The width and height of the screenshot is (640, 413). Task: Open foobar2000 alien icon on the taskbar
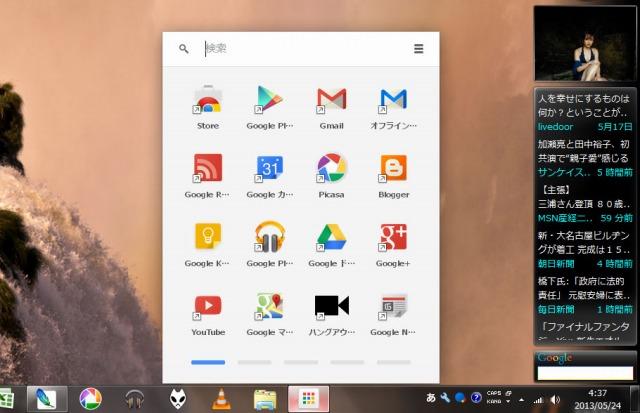click(178, 399)
